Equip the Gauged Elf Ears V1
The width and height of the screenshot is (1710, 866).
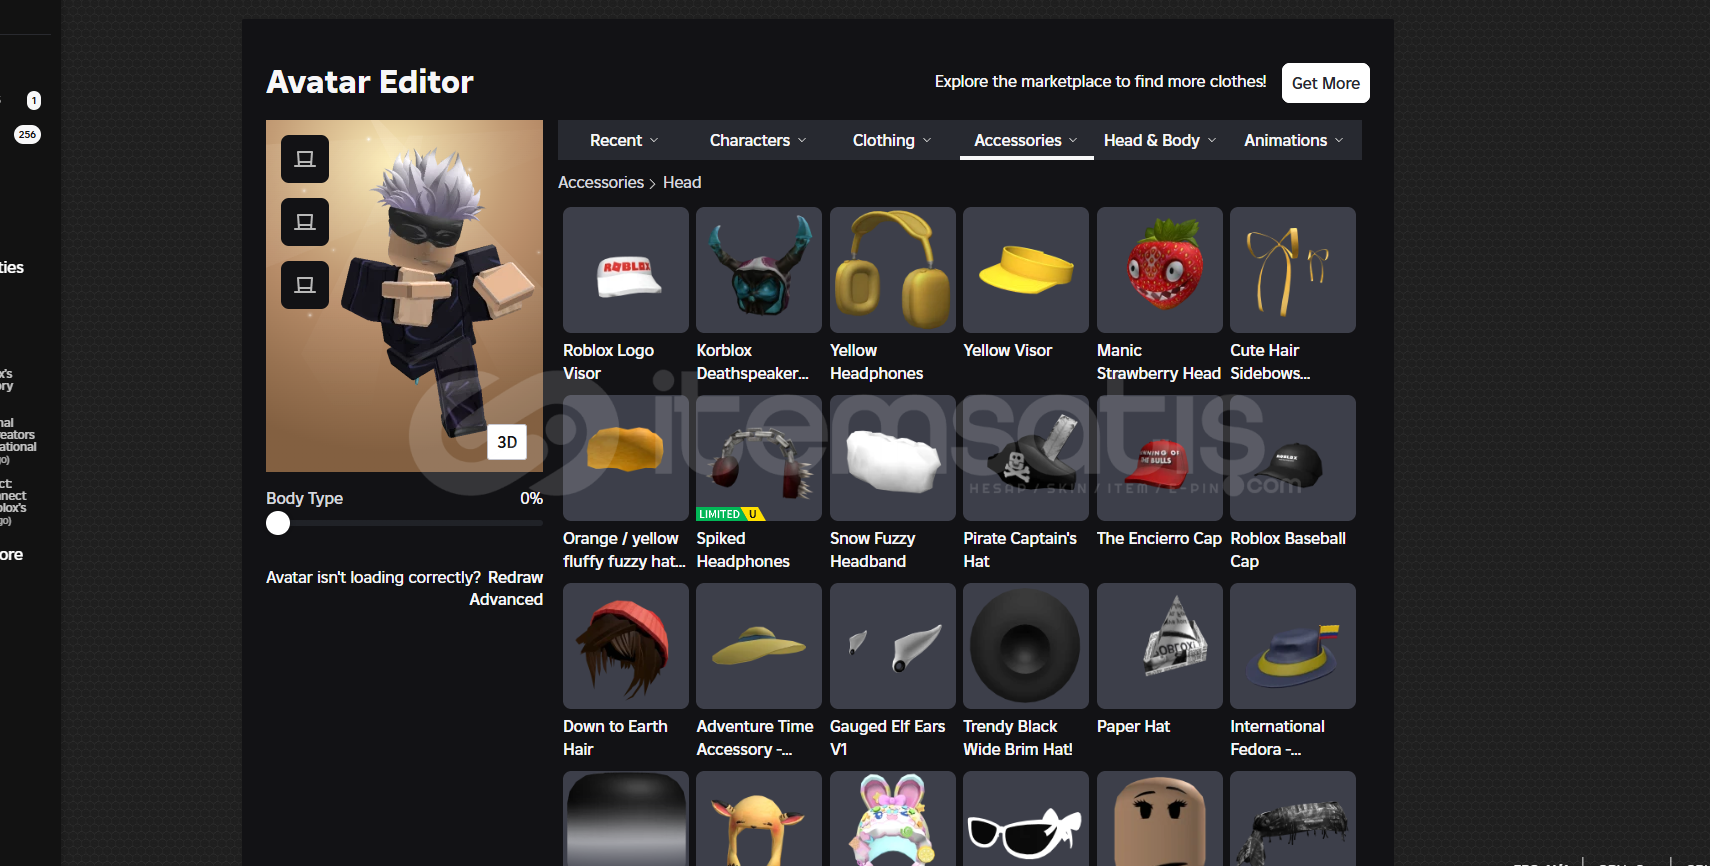pos(893,646)
